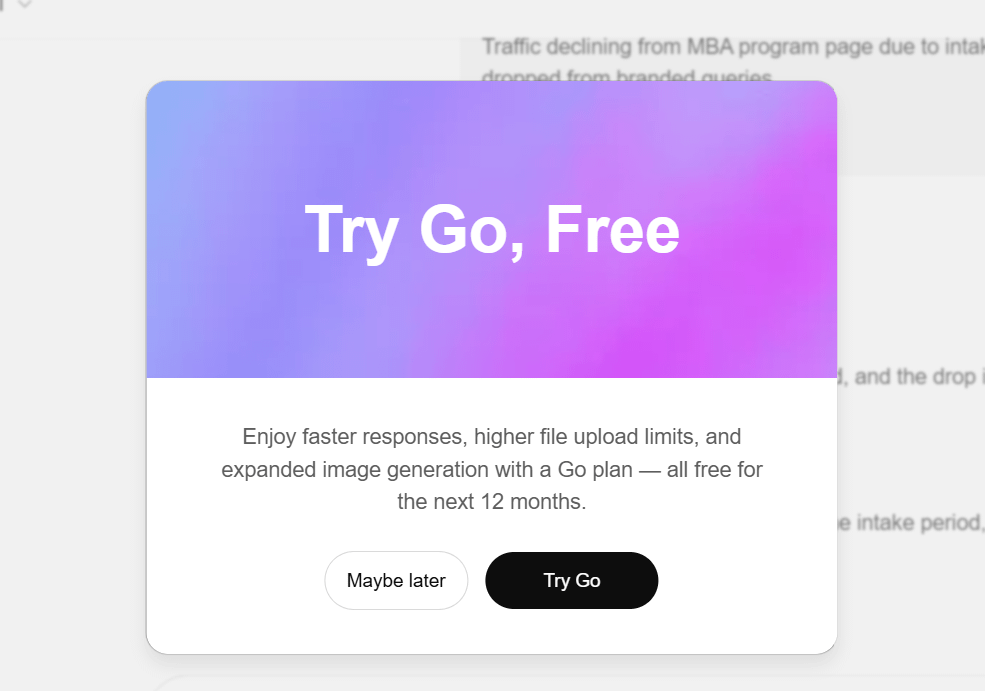This screenshot has height=691, width=985.
Task: Dismiss the offer with Maybe later
Action: 396,580
